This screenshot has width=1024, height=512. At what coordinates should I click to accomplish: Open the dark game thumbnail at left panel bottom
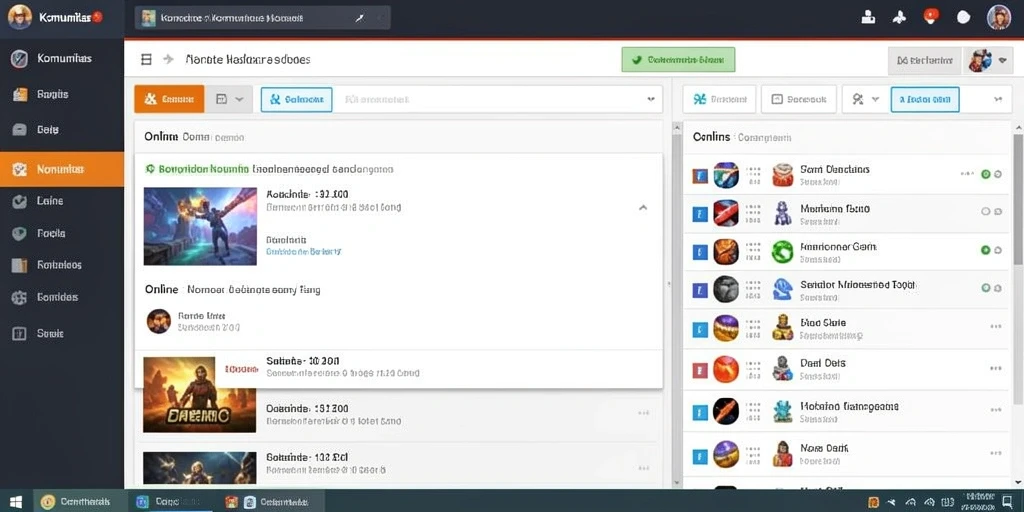click(200, 468)
